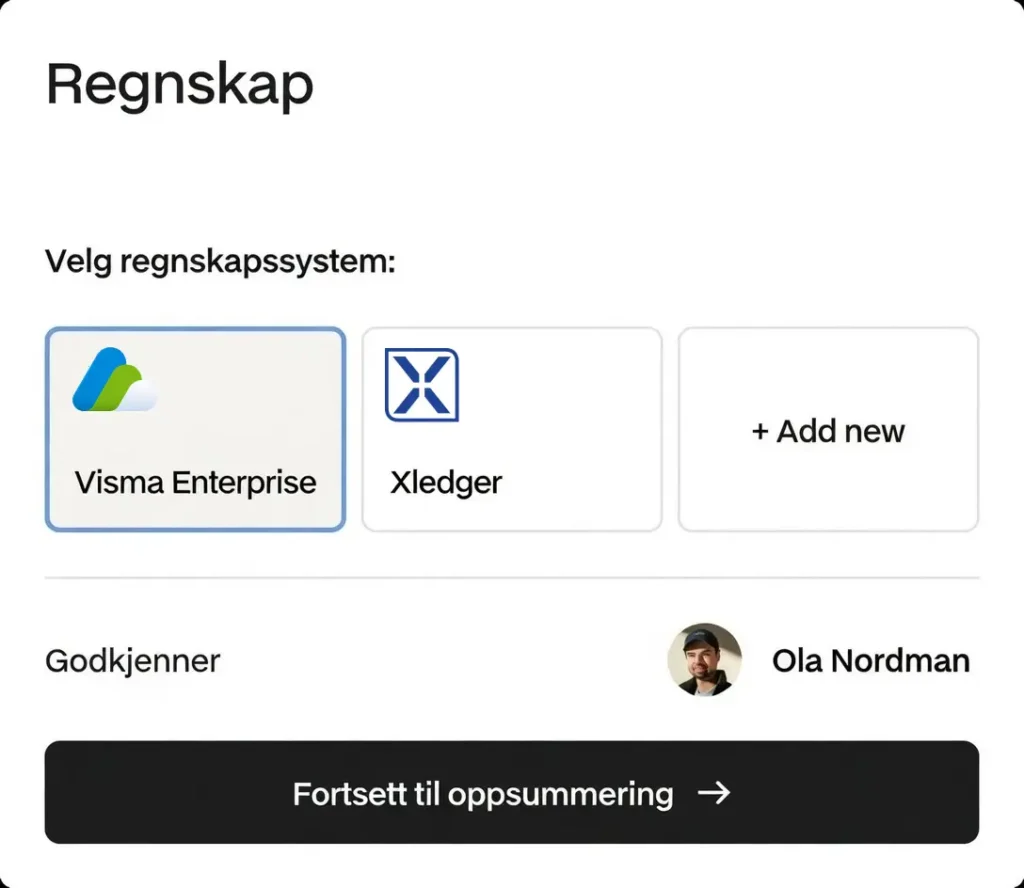
Task: Click the Godkjenner label
Action: (x=133, y=661)
